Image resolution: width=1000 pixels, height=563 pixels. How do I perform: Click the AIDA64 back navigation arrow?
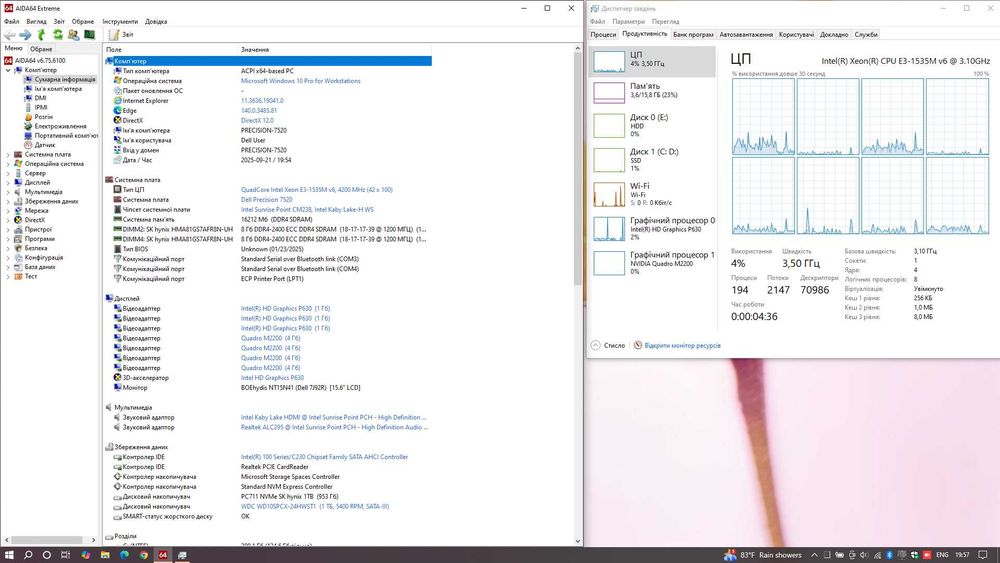coord(10,34)
